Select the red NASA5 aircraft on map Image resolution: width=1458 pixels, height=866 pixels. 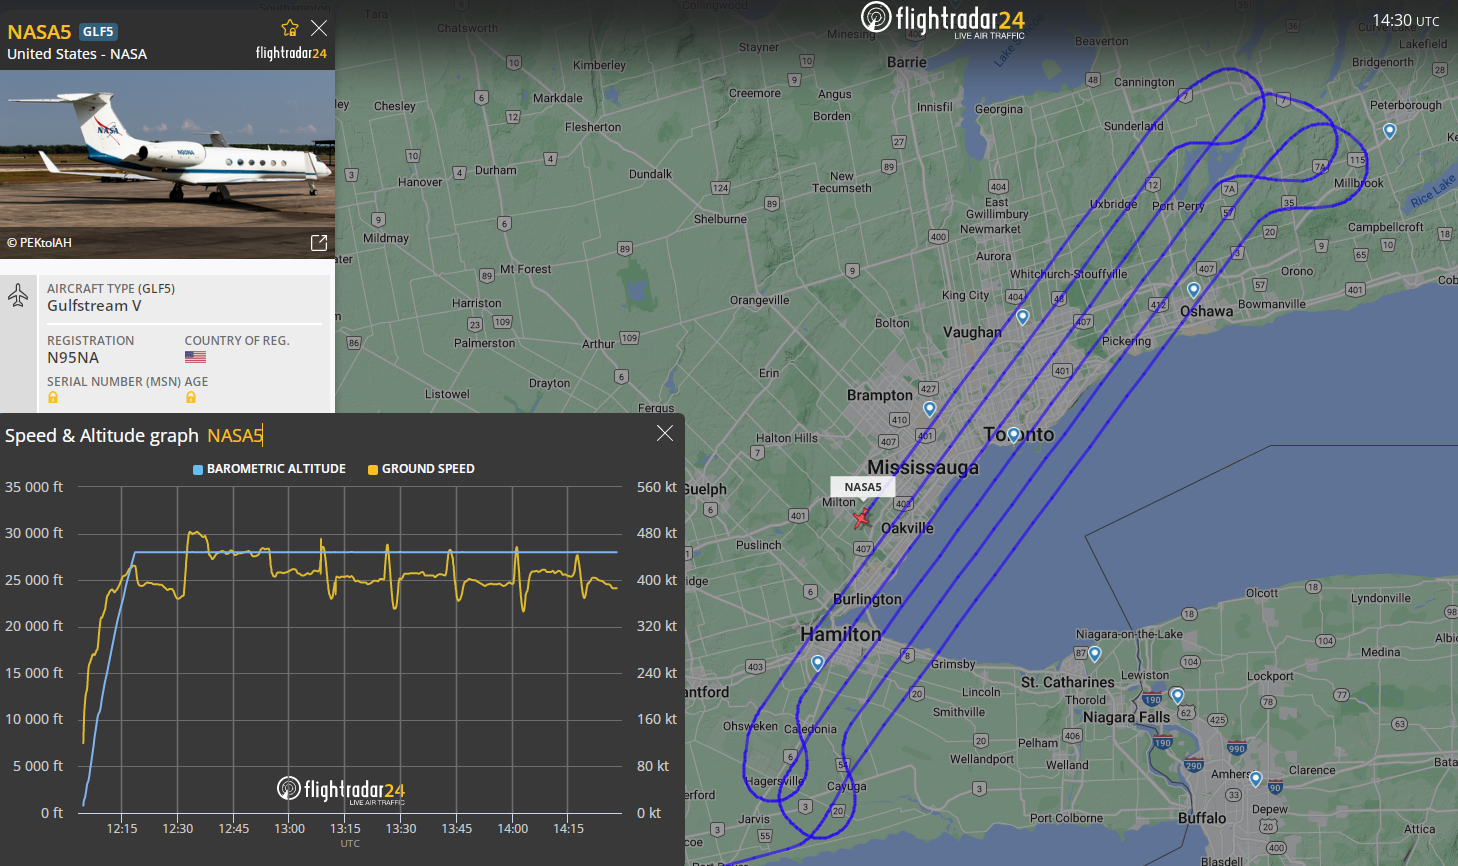(861, 517)
